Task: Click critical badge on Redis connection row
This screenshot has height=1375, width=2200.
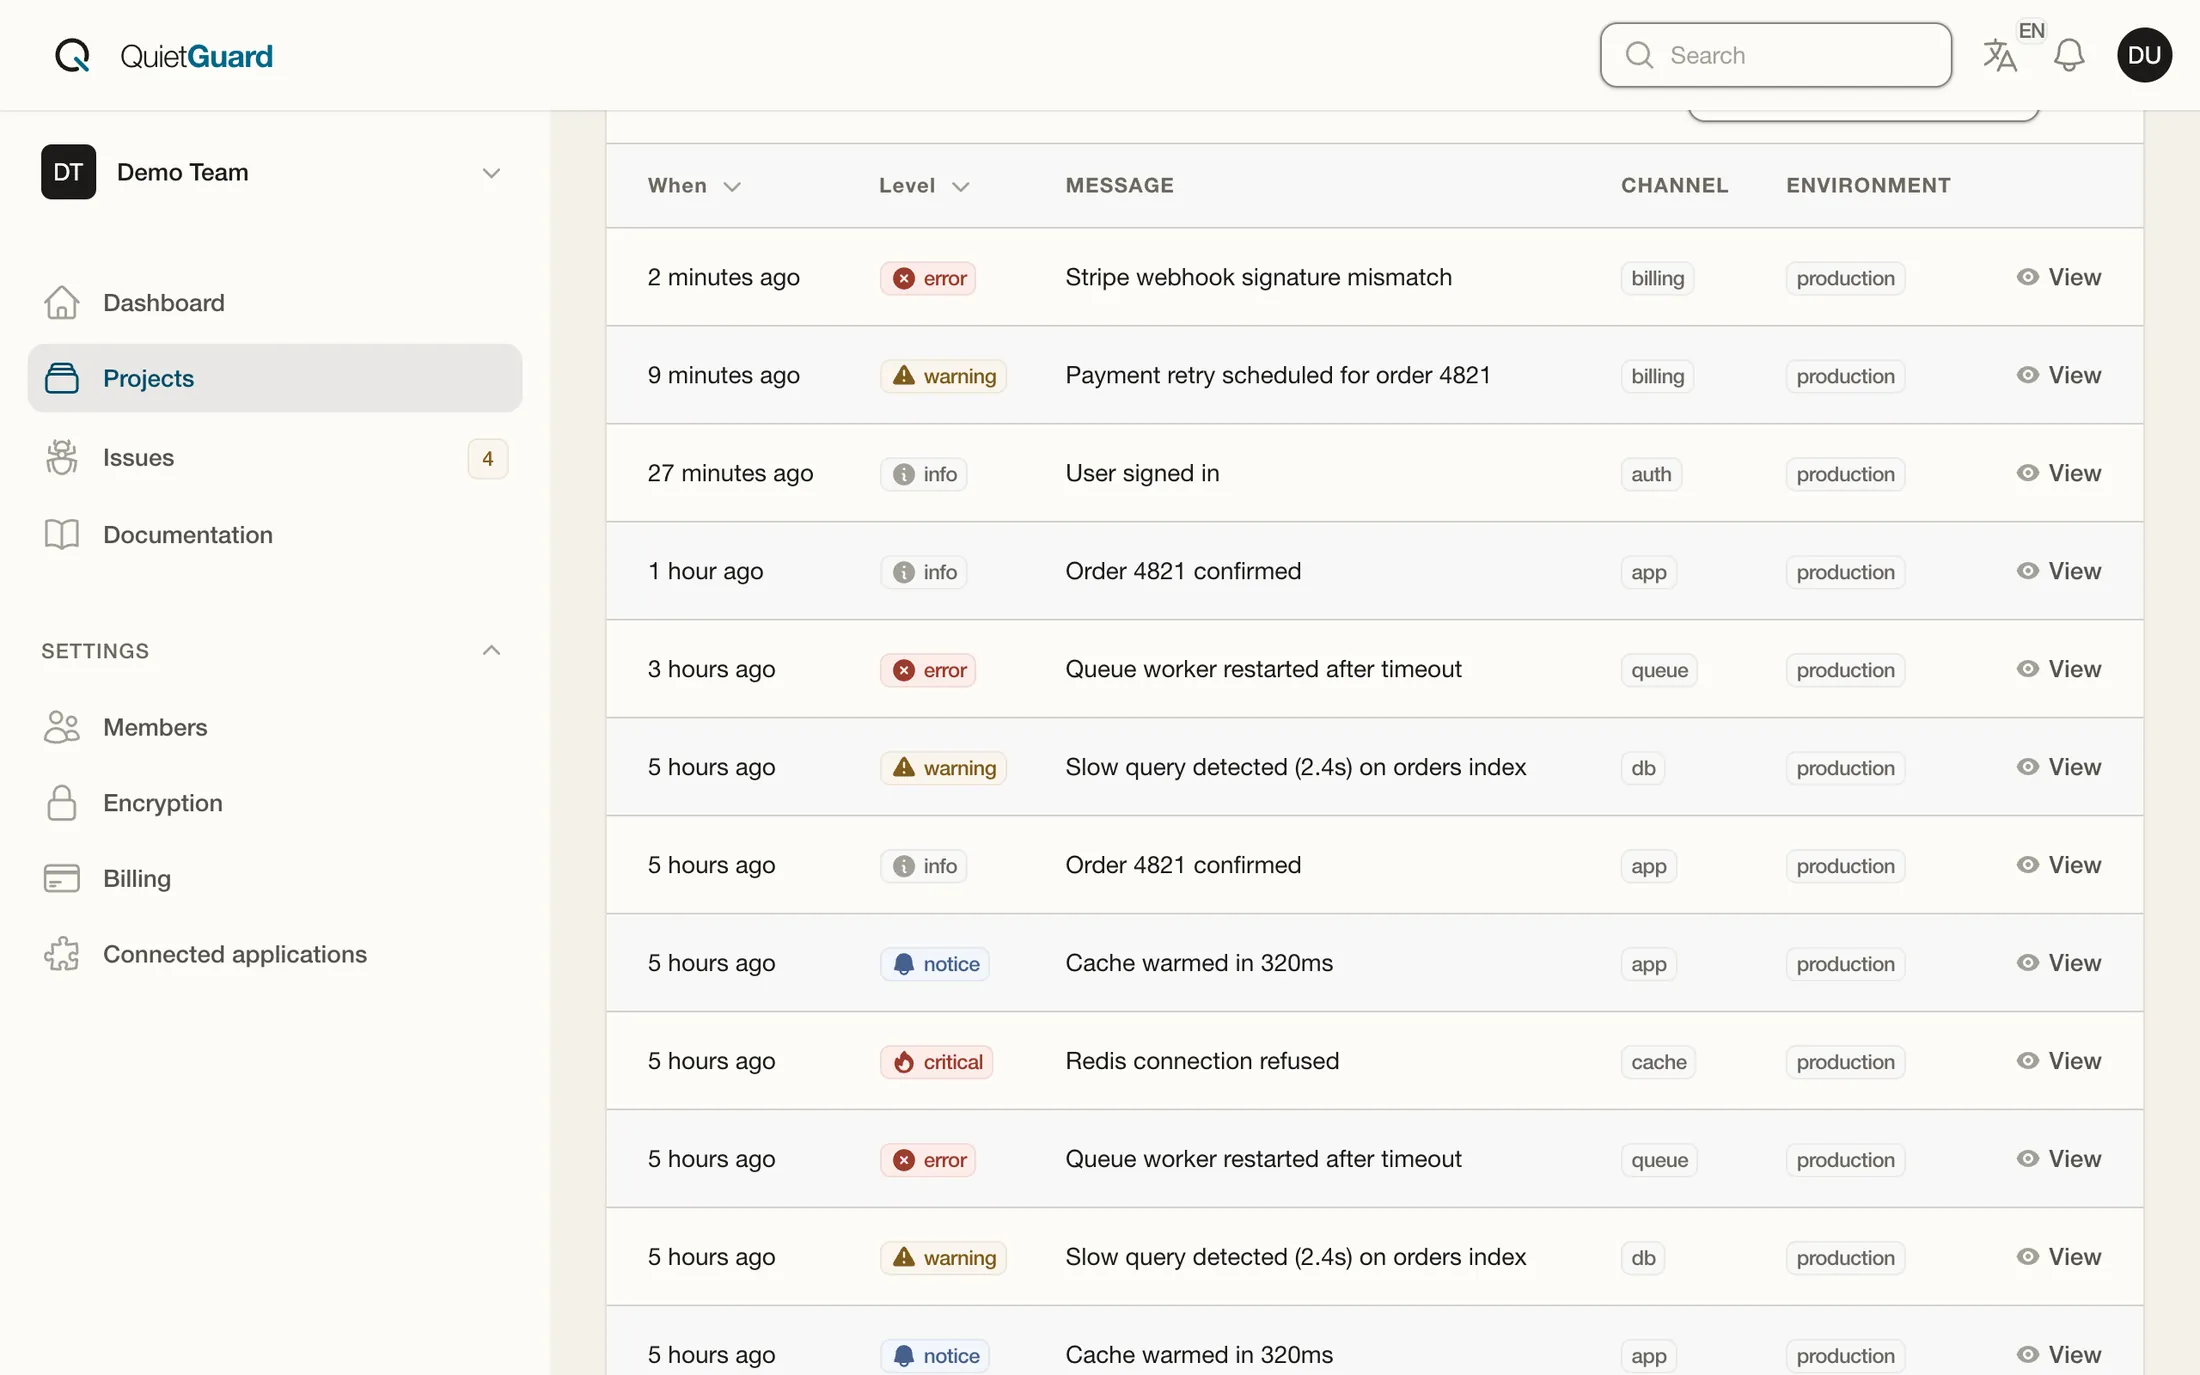Action: (x=937, y=1062)
